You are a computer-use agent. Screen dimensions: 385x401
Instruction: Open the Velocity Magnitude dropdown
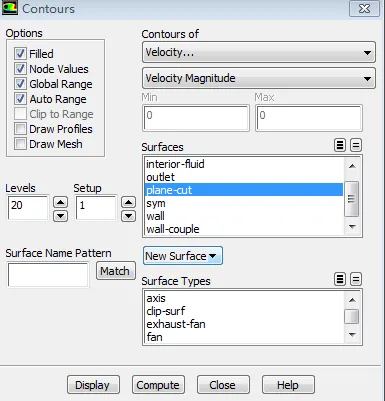(259, 78)
